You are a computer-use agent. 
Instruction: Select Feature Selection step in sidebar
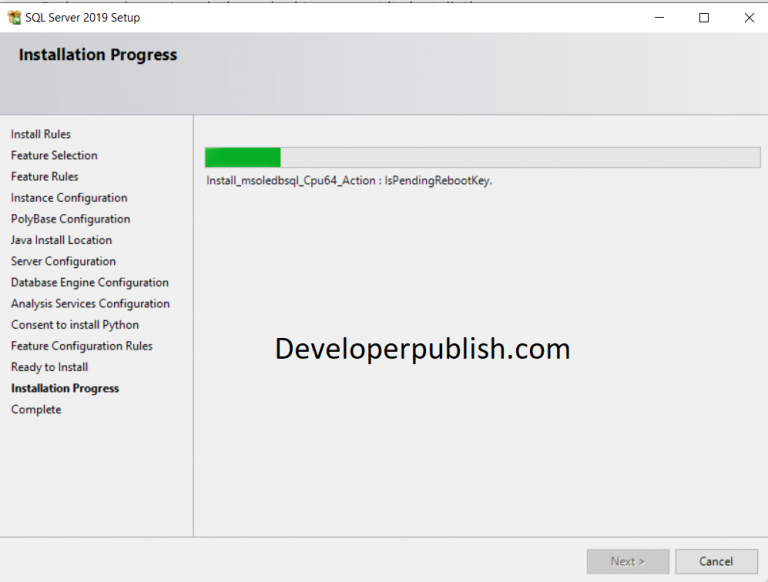54,155
